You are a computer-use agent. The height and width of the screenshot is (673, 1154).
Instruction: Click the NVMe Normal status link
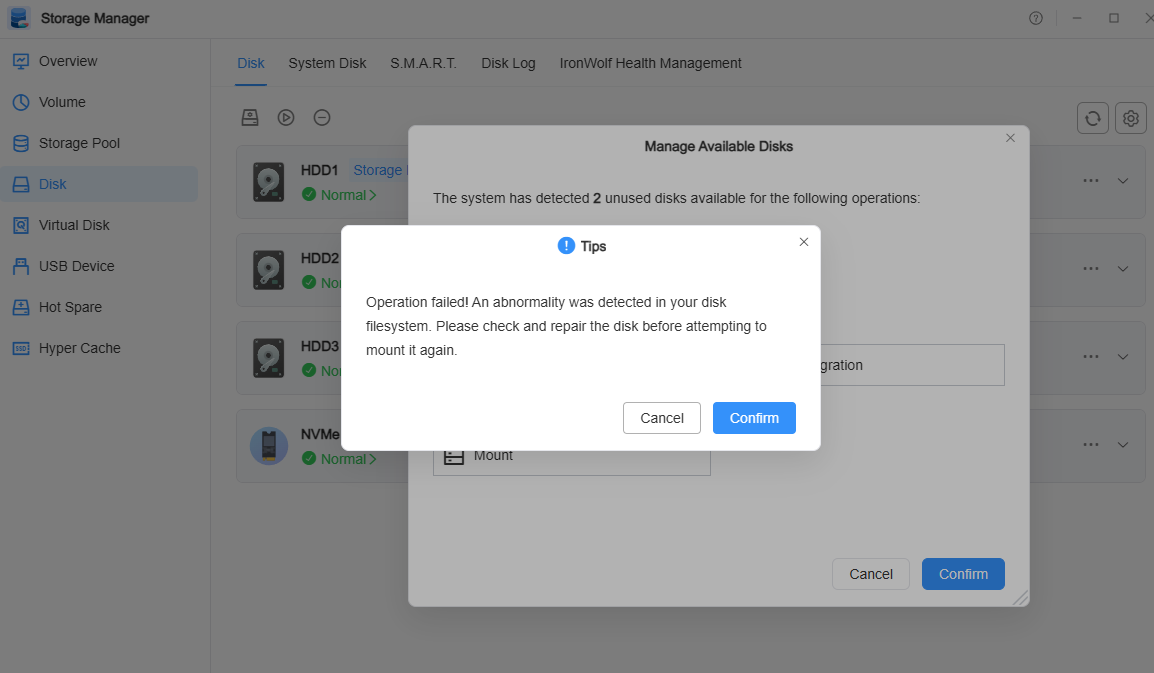point(340,459)
